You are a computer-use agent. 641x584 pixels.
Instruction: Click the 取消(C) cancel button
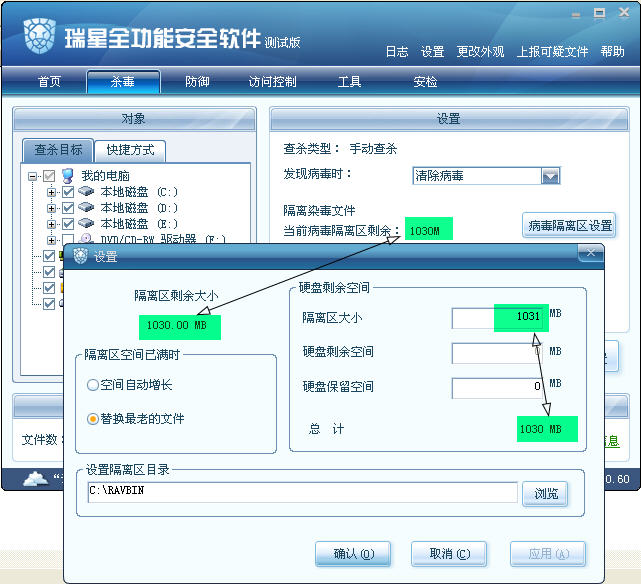(x=449, y=554)
